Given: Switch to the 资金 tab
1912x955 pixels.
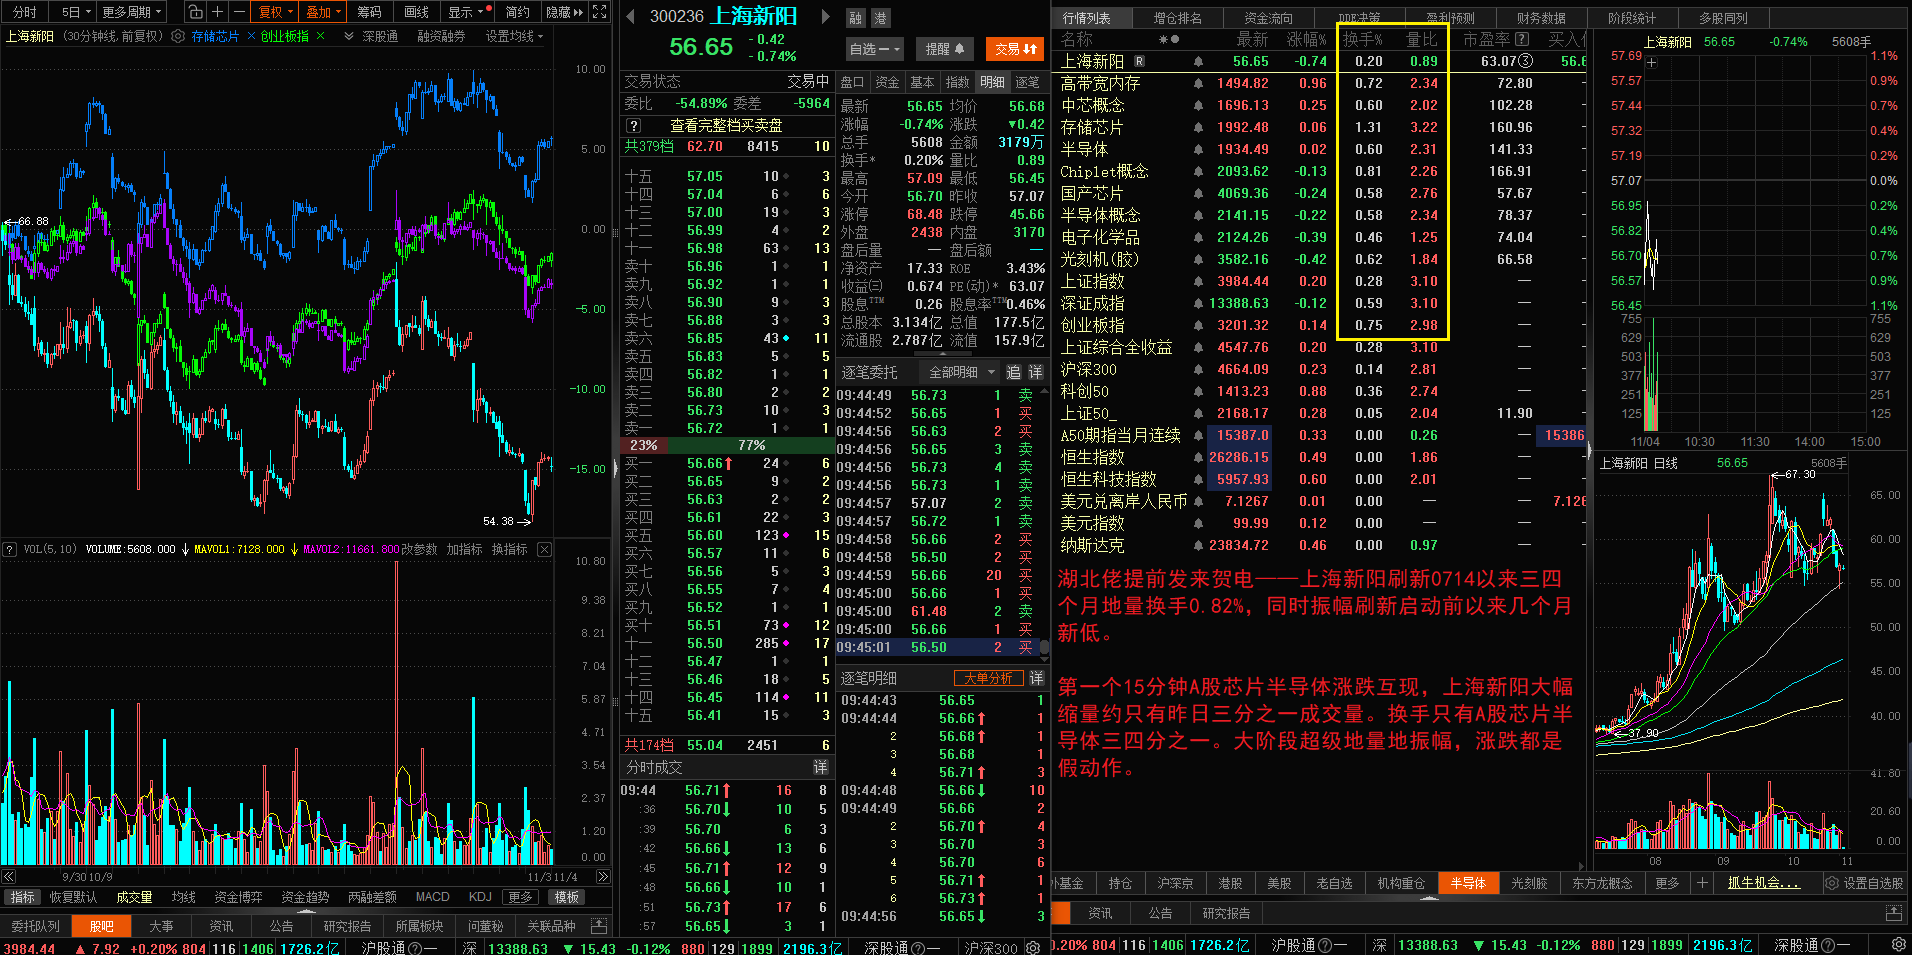Looking at the screenshot, I should [887, 82].
